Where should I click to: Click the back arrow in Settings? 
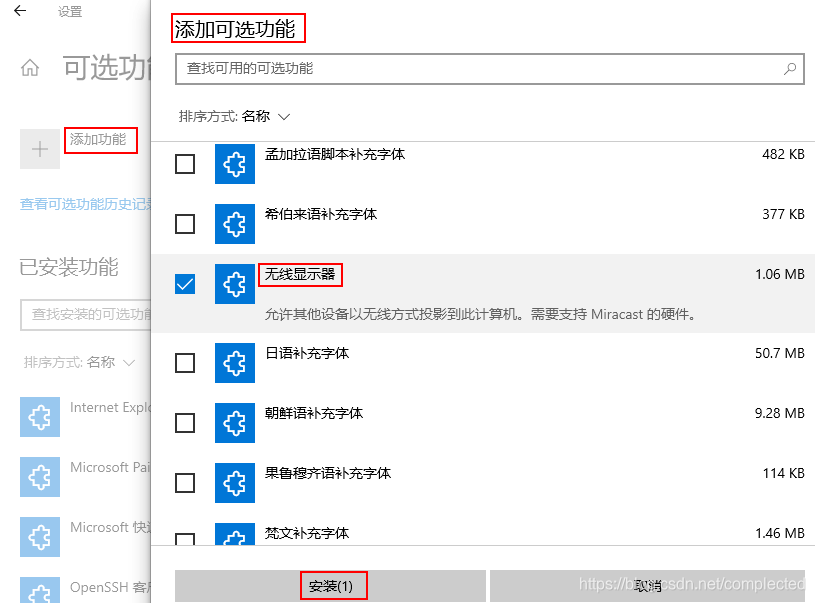click(20, 12)
